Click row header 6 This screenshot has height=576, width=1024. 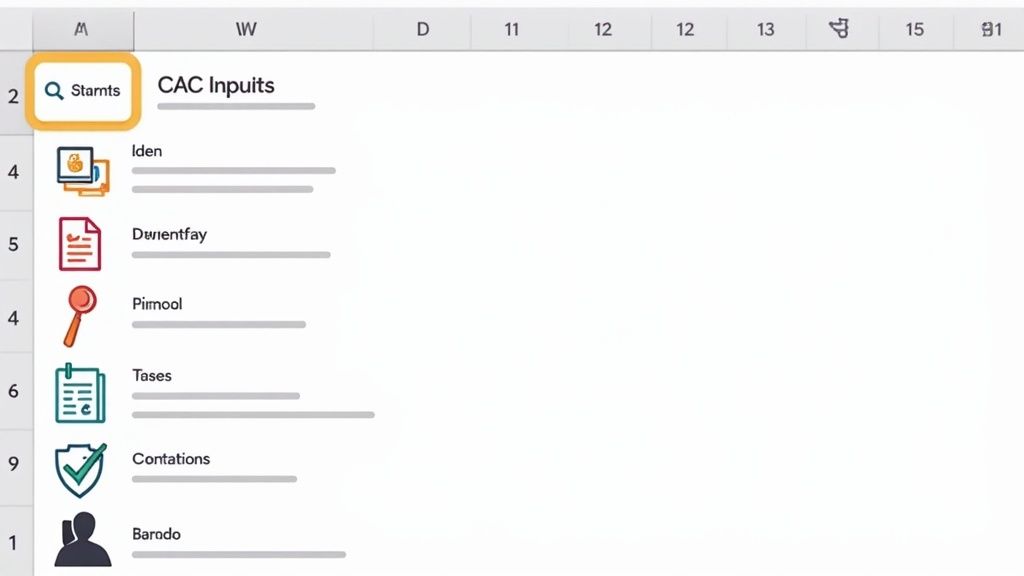click(14, 391)
